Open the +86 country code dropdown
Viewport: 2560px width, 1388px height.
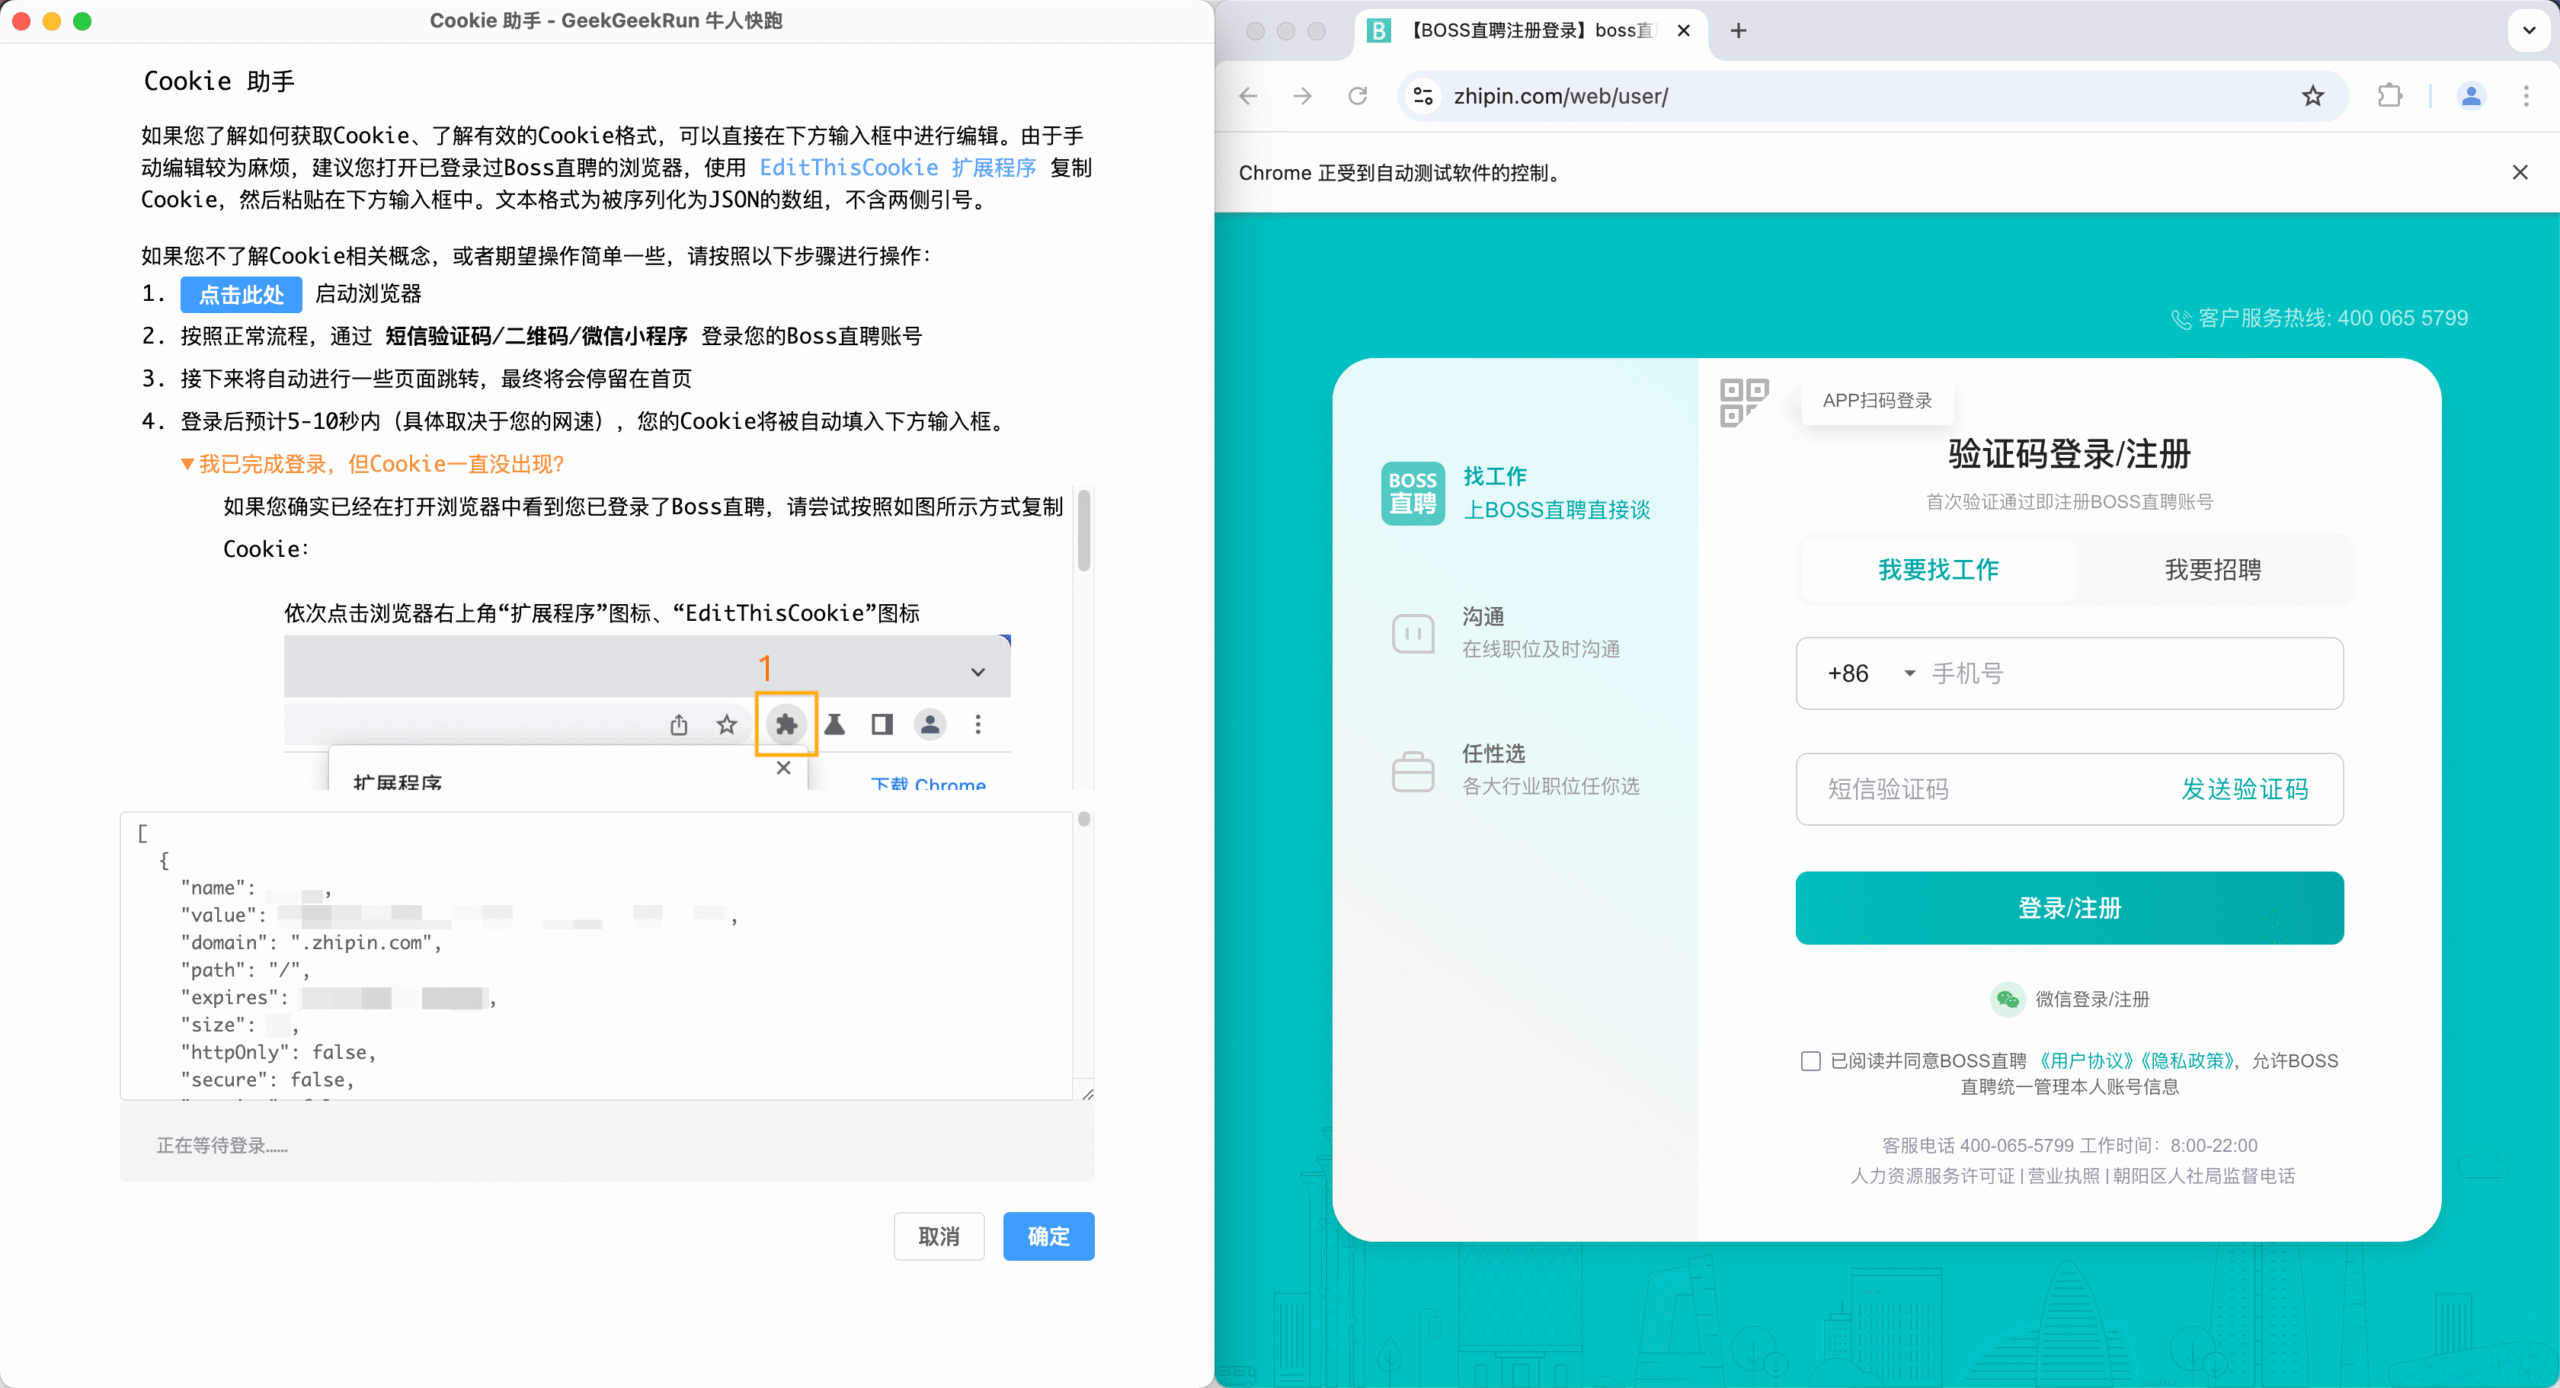pos(1872,673)
